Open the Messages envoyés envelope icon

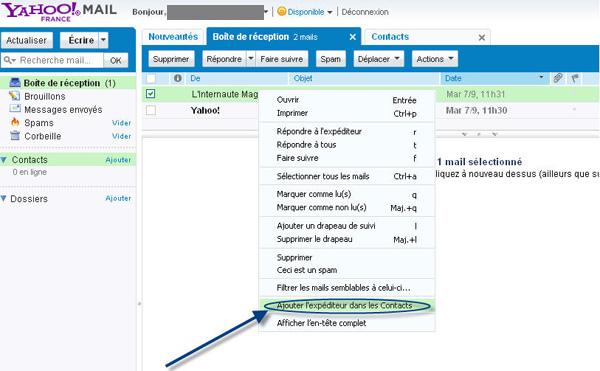click(x=15, y=109)
